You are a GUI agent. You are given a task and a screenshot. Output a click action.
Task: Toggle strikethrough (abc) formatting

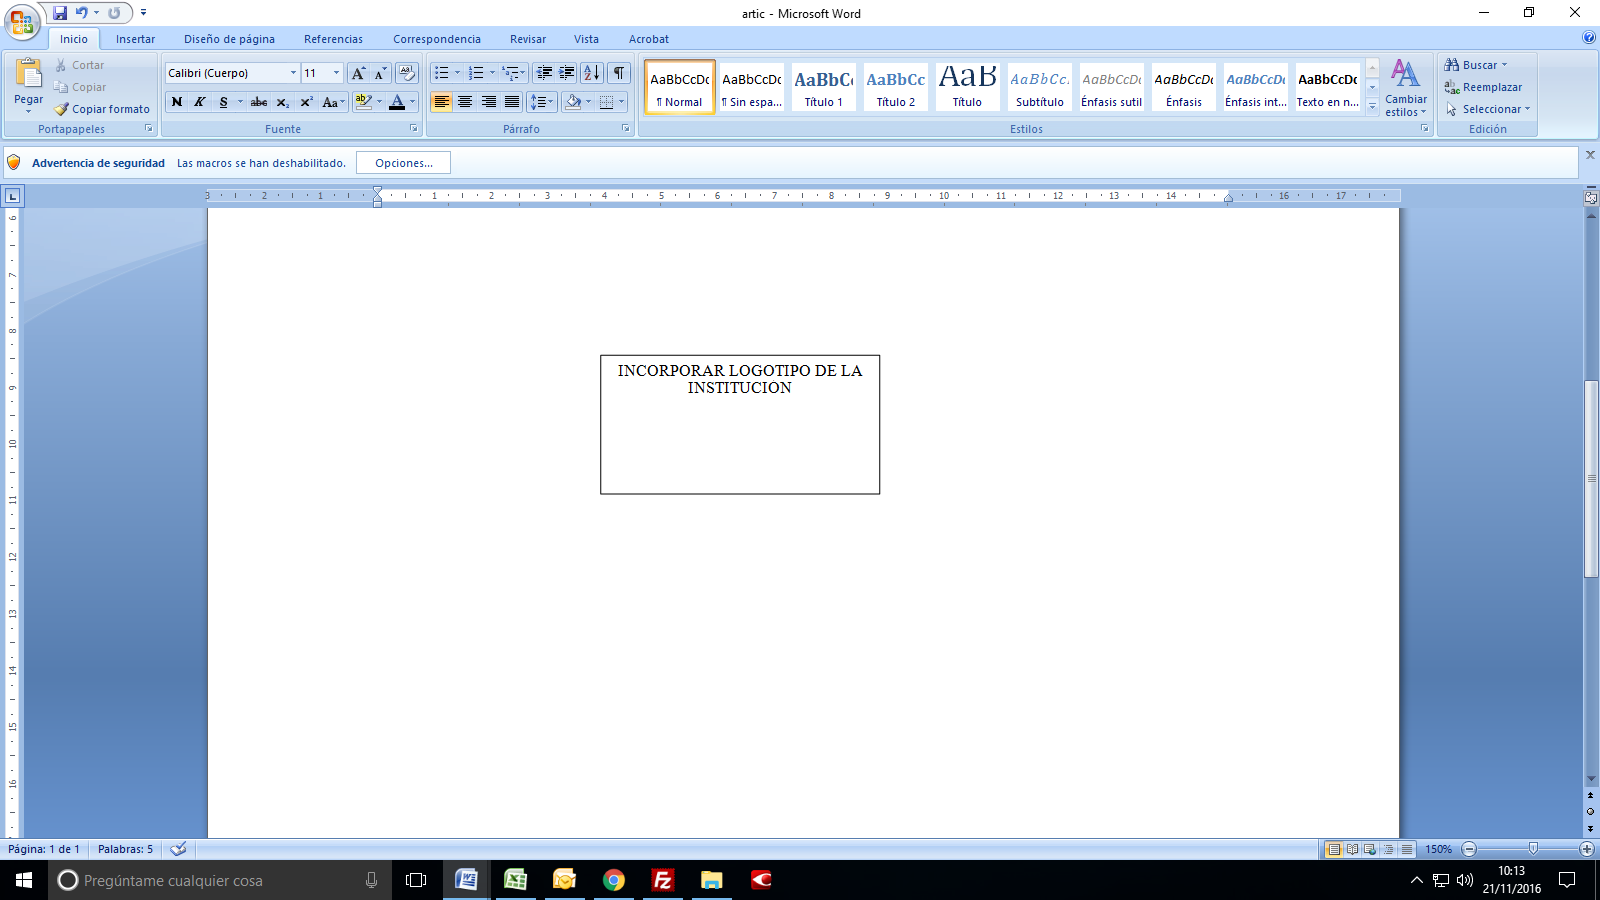tap(259, 102)
